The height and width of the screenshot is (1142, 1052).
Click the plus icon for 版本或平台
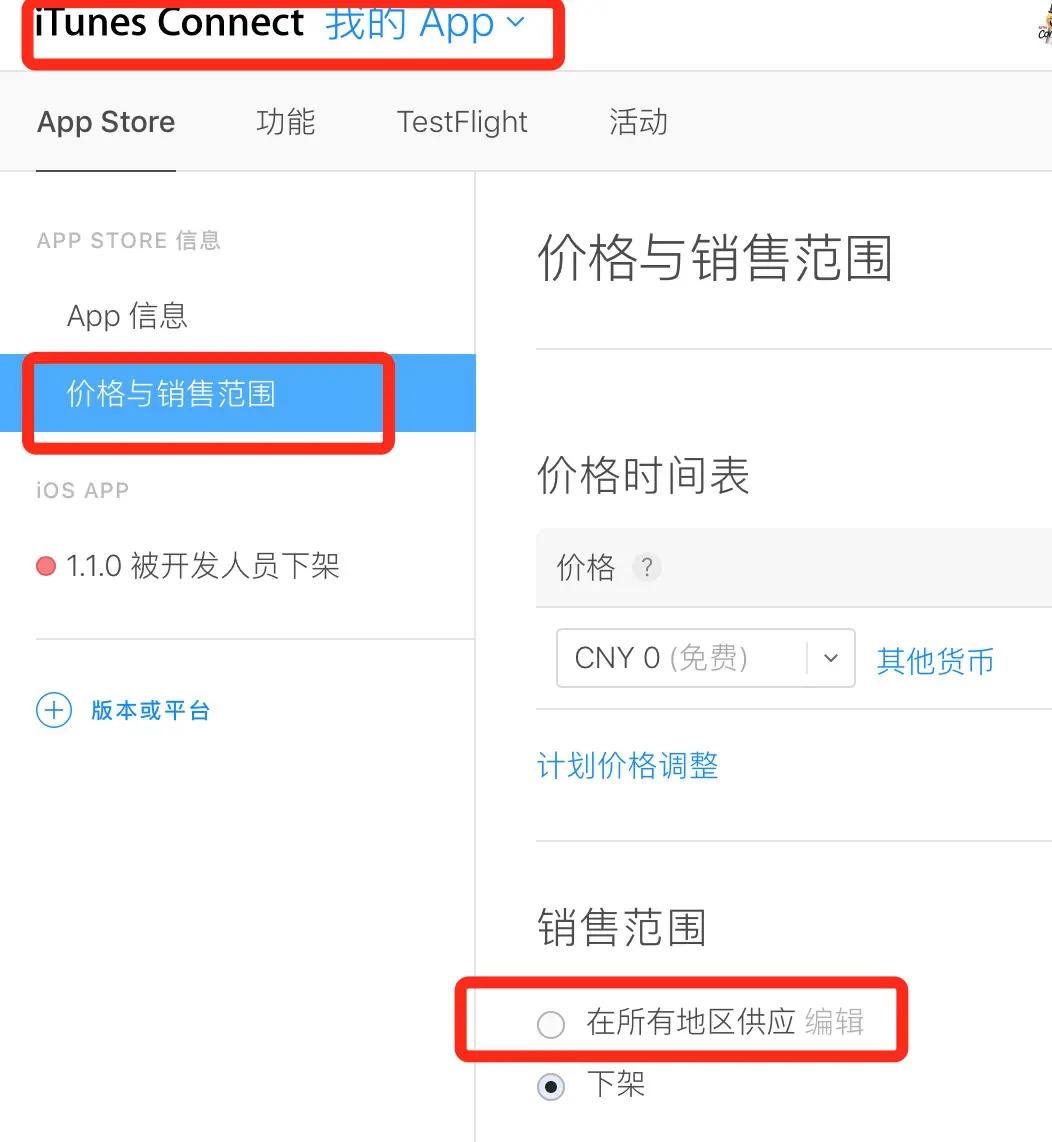click(x=54, y=710)
